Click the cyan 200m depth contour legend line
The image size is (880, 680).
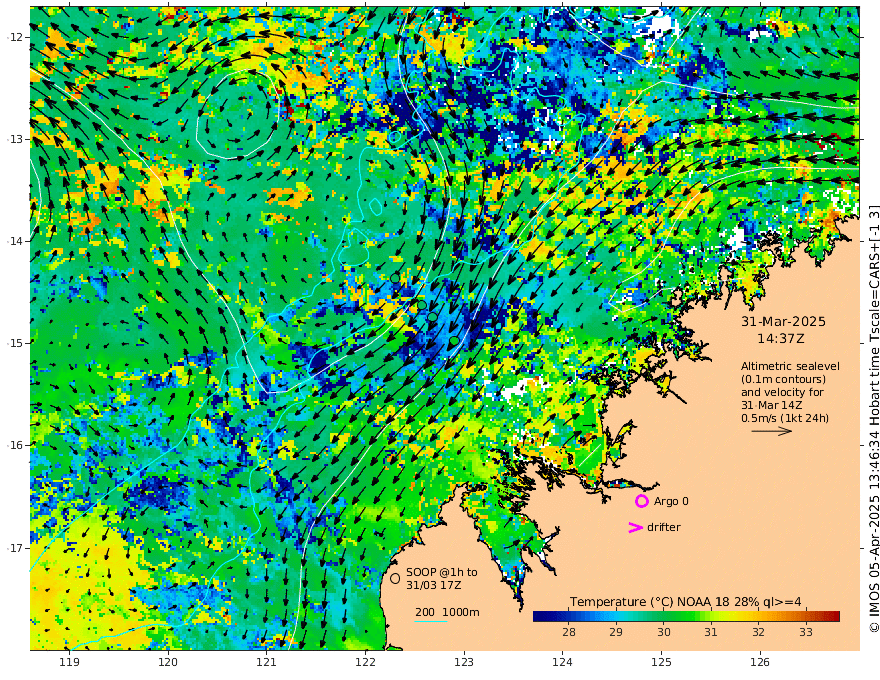tap(431, 621)
